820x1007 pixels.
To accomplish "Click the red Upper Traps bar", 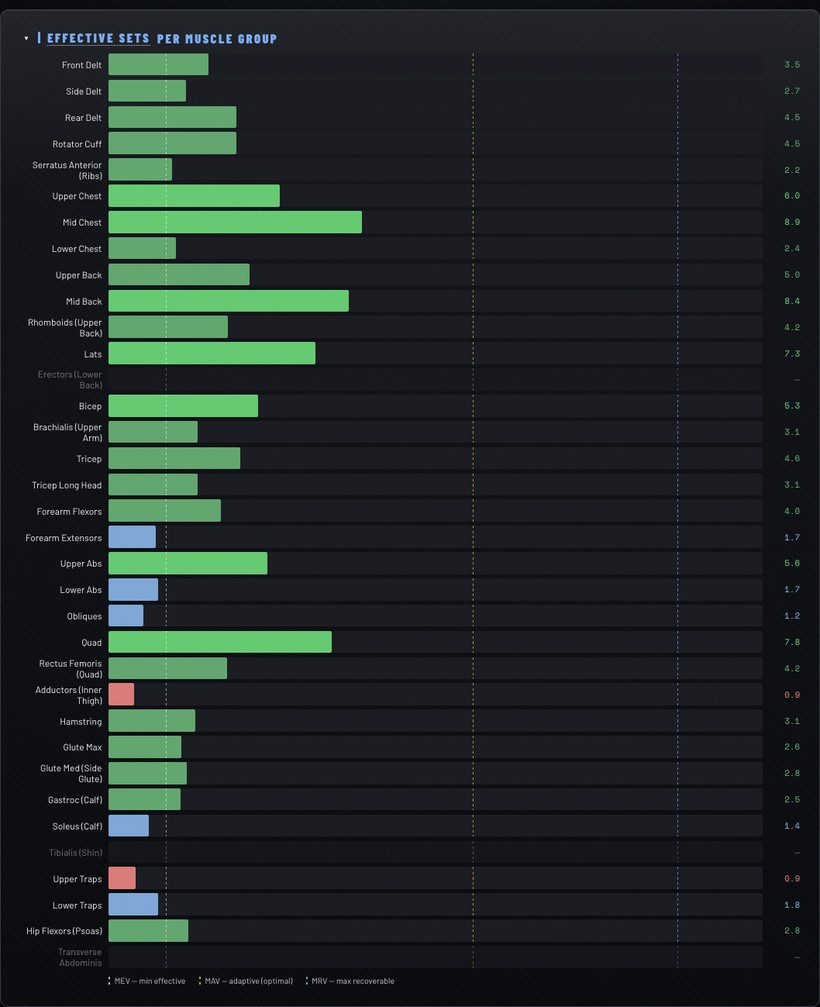I will tap(122, 878).
